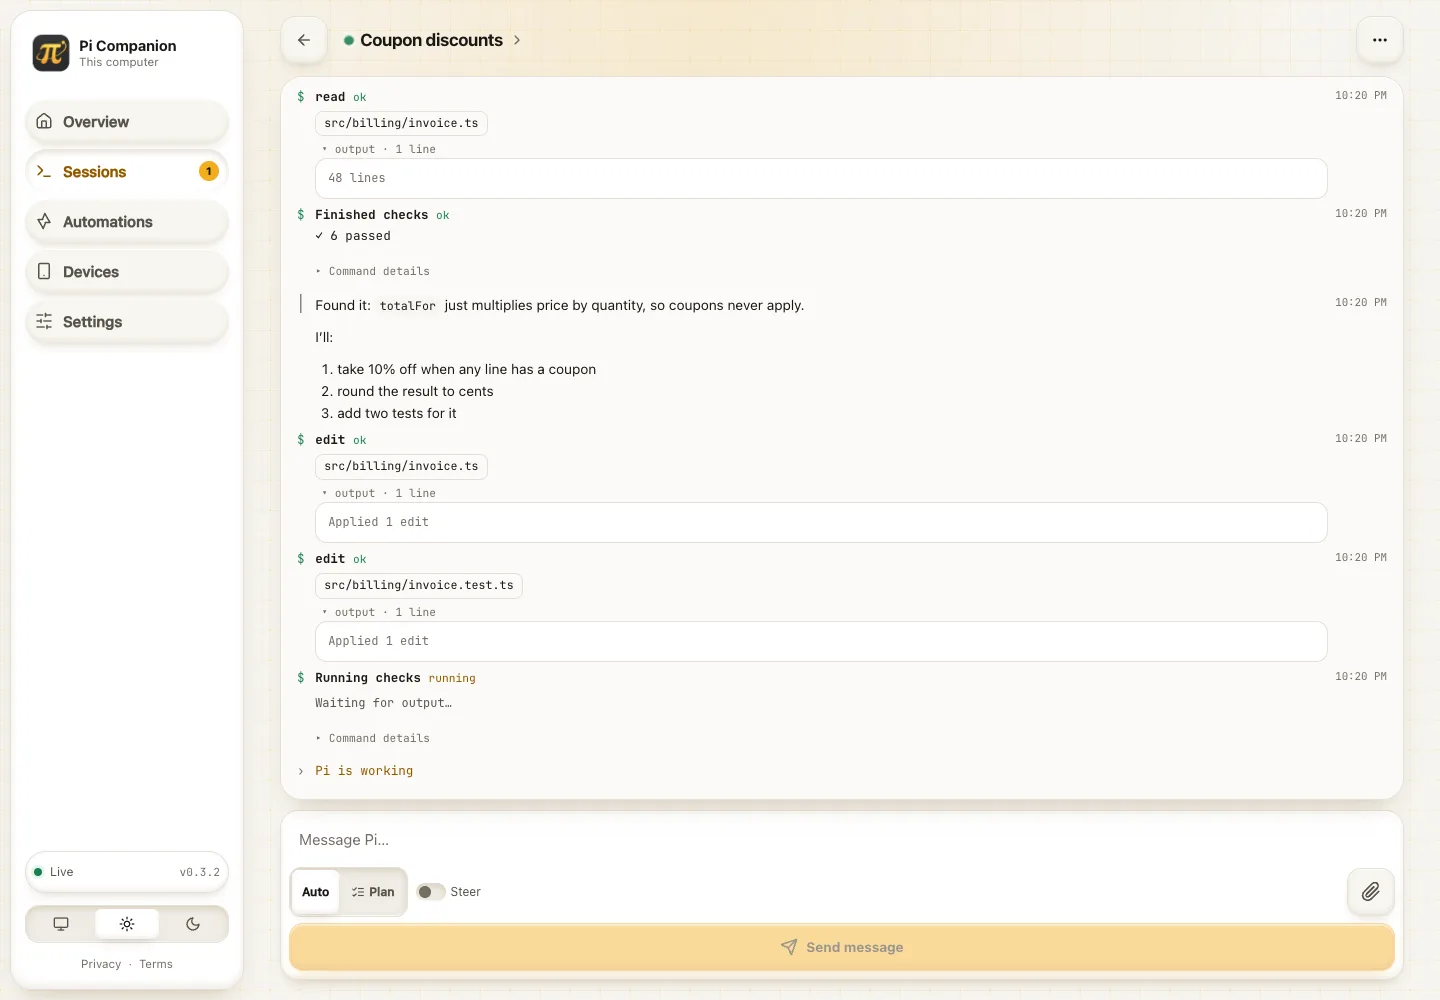Go back with the left arrow button
1440x1000 pixels.
tap(304, 40)
